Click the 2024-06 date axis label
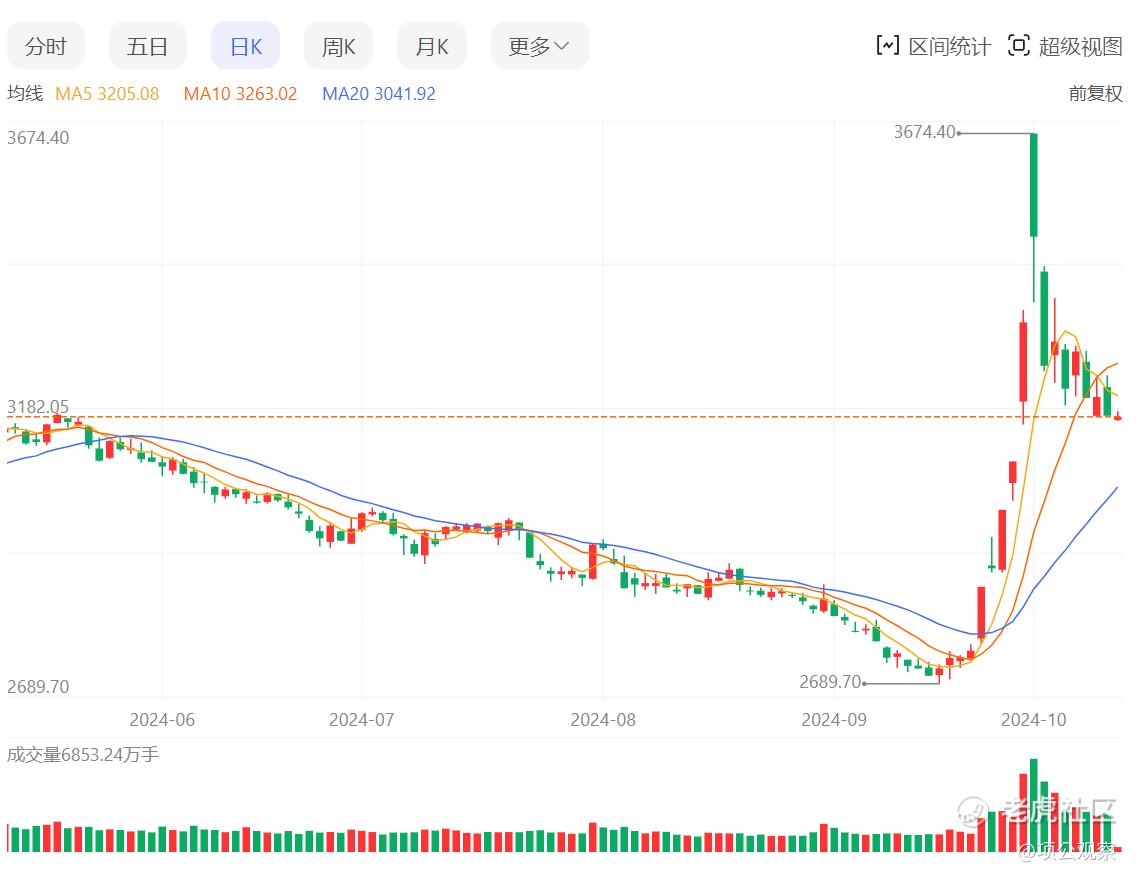Viewport: 1138px width, 877px height. 162,719
